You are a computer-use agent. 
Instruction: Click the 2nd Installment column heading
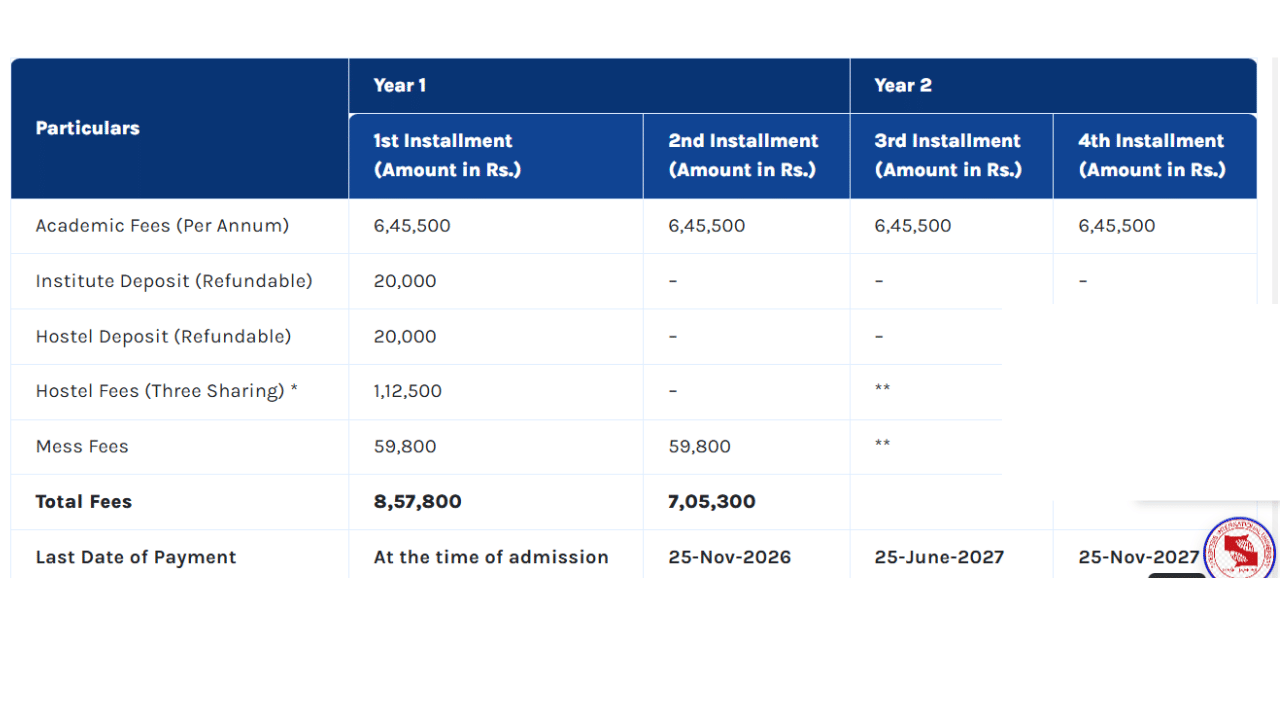click(x=743, y=155)
